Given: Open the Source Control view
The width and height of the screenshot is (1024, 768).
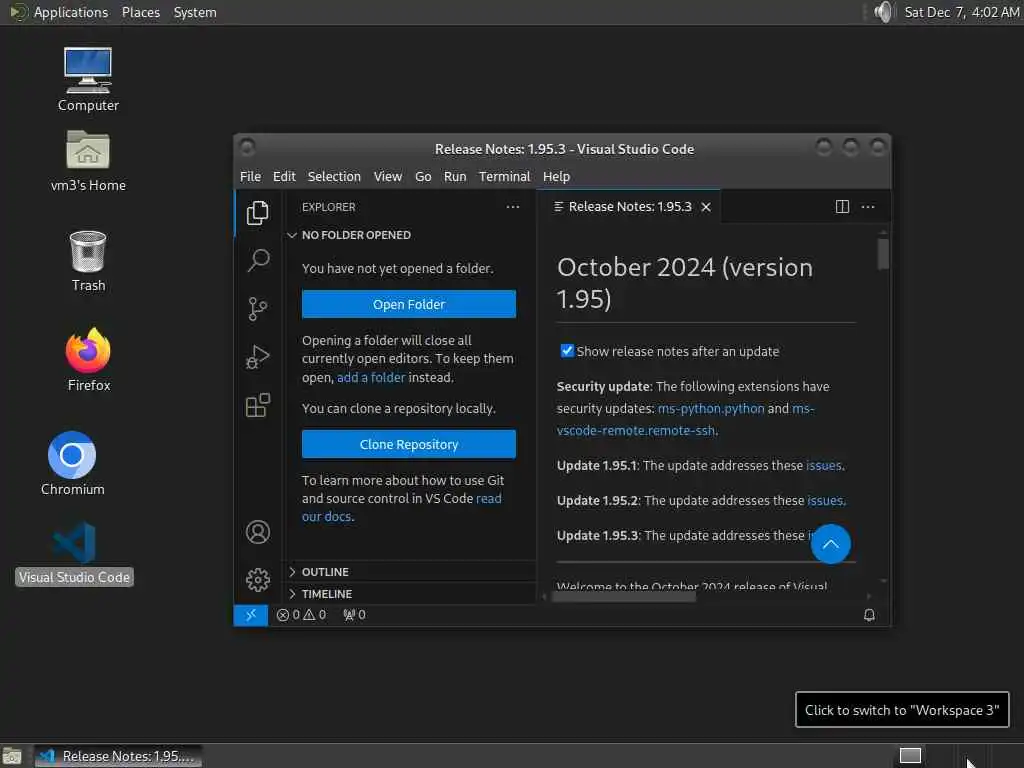Looking at the screenshot, I should (257, 309).
